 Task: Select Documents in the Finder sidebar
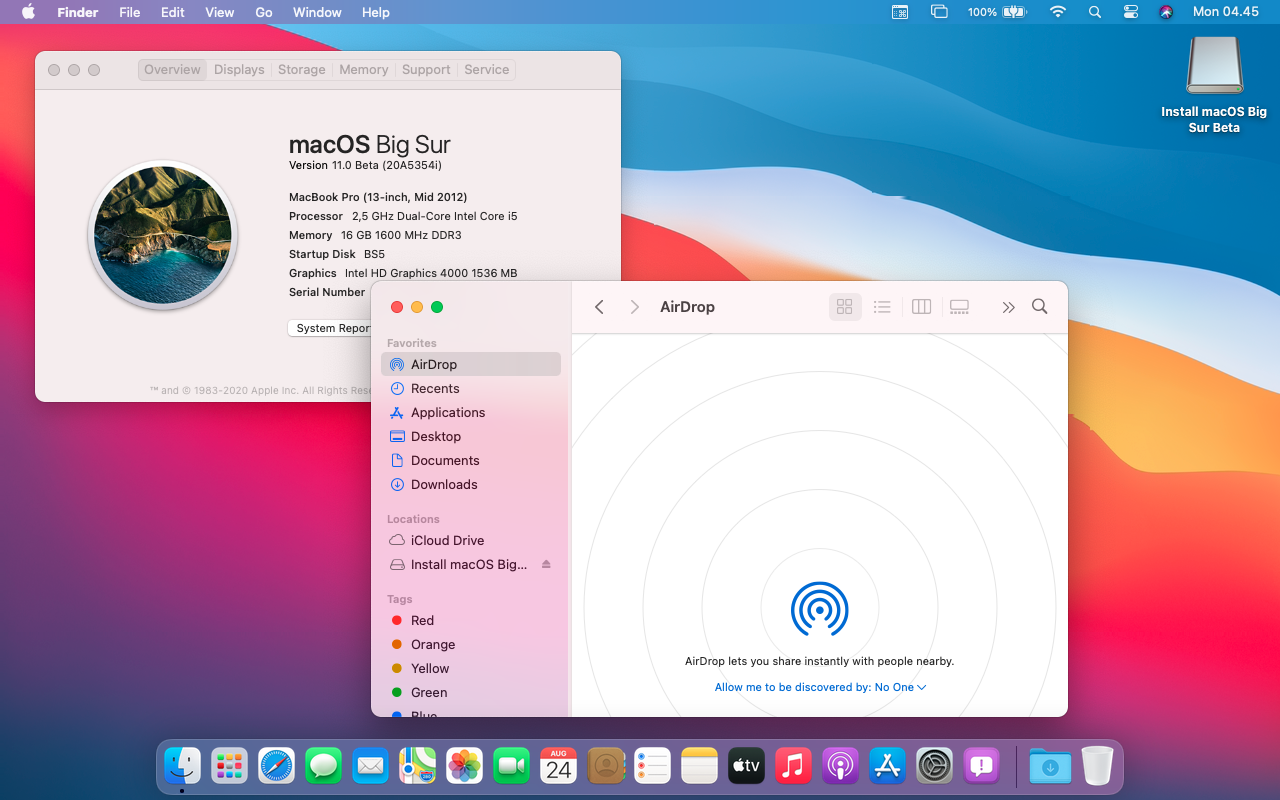pyautogui.click(x=471, y=460)
